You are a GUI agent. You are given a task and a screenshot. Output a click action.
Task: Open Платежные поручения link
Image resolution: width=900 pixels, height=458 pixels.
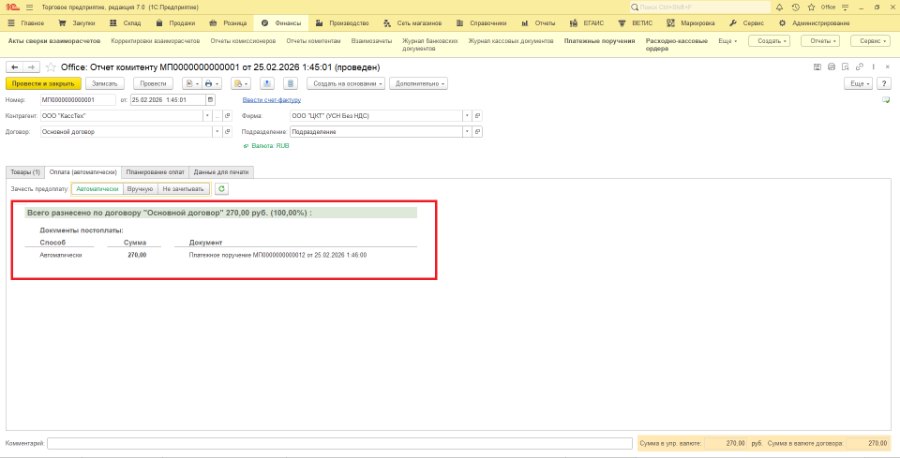[x=599, y=41]
